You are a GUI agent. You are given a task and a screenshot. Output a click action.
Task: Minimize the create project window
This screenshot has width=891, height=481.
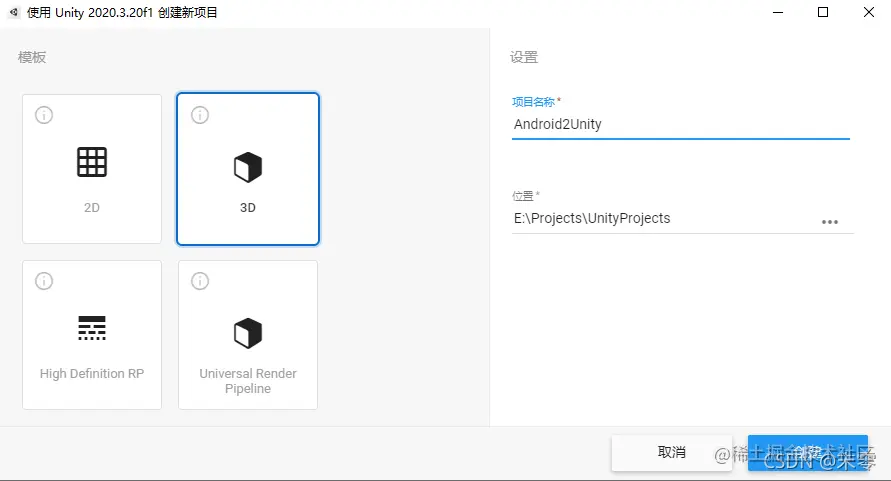coord(778,12)
